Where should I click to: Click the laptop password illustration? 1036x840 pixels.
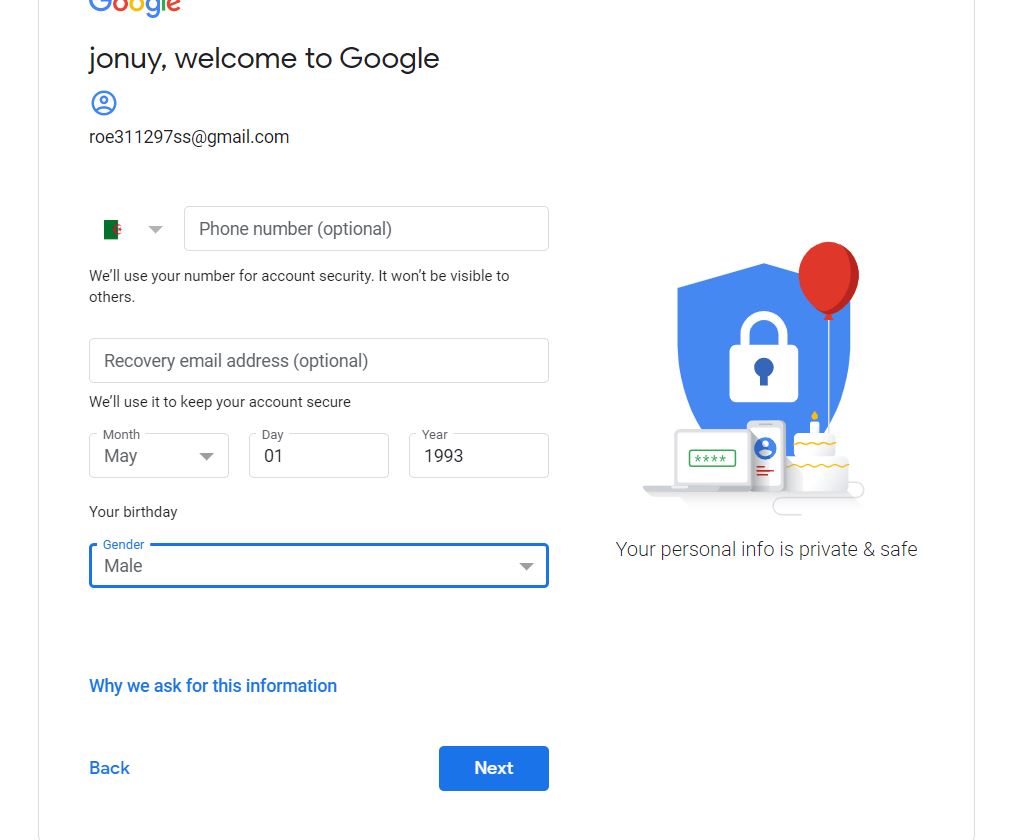coord(712,459)
